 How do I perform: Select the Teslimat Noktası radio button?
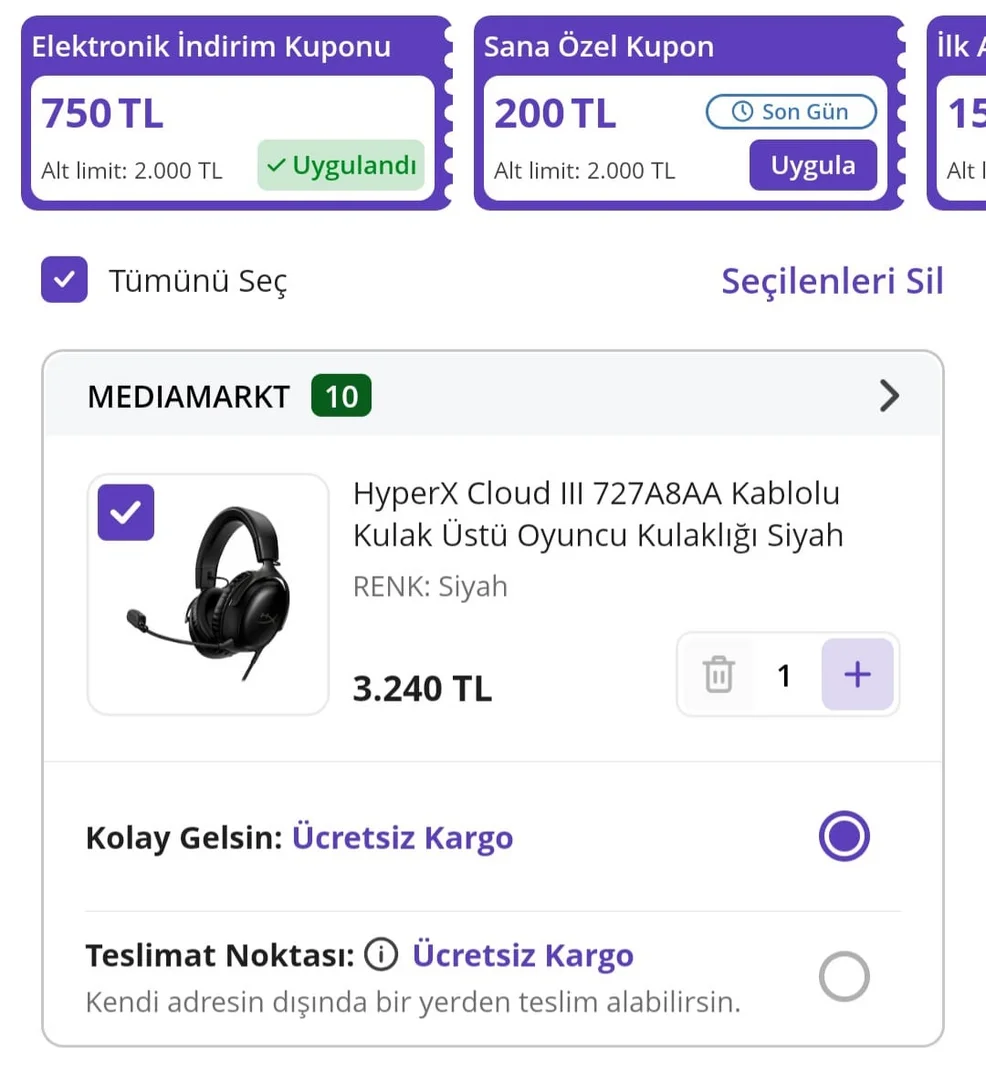[844, 976]
